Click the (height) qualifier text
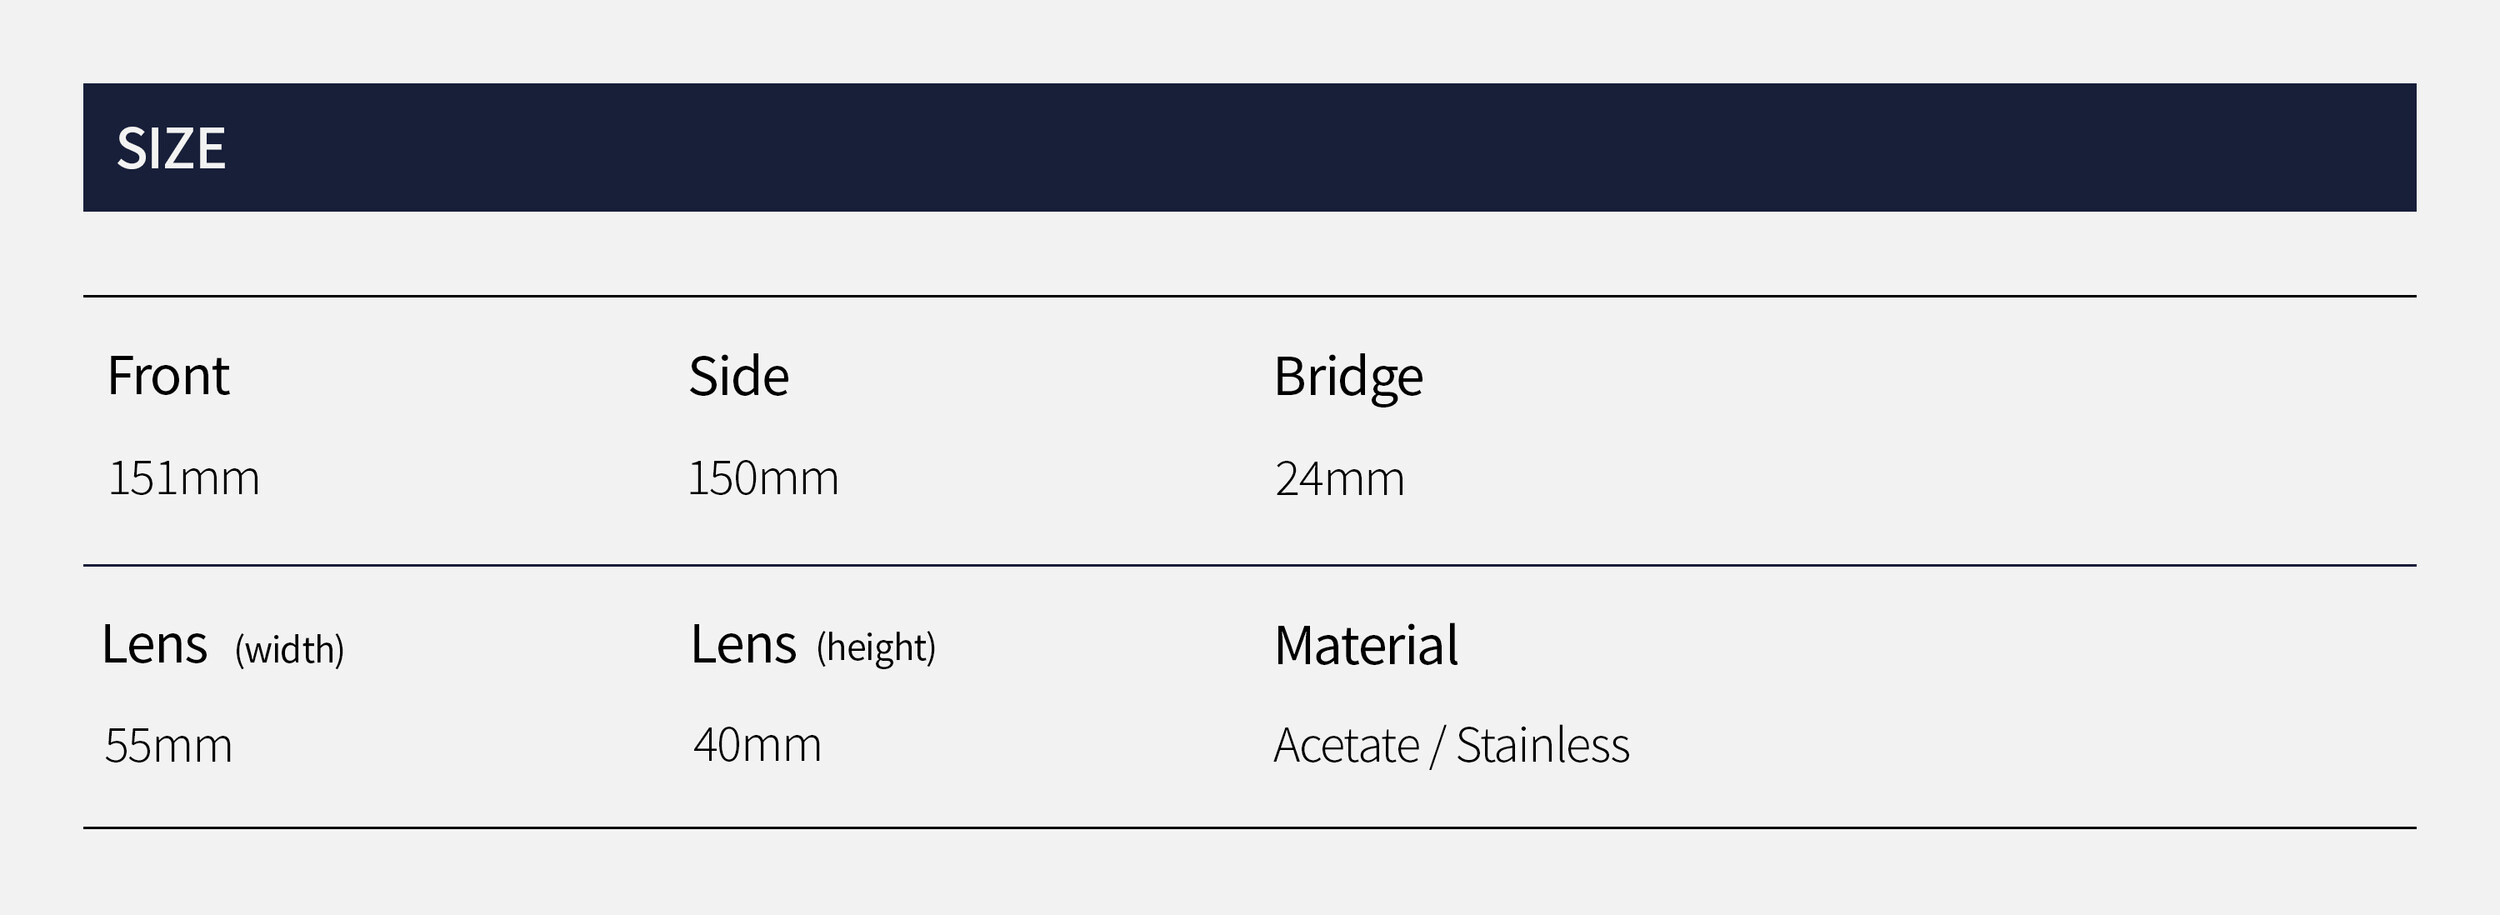Viewport: 2500px width, 915px height. 876,648
